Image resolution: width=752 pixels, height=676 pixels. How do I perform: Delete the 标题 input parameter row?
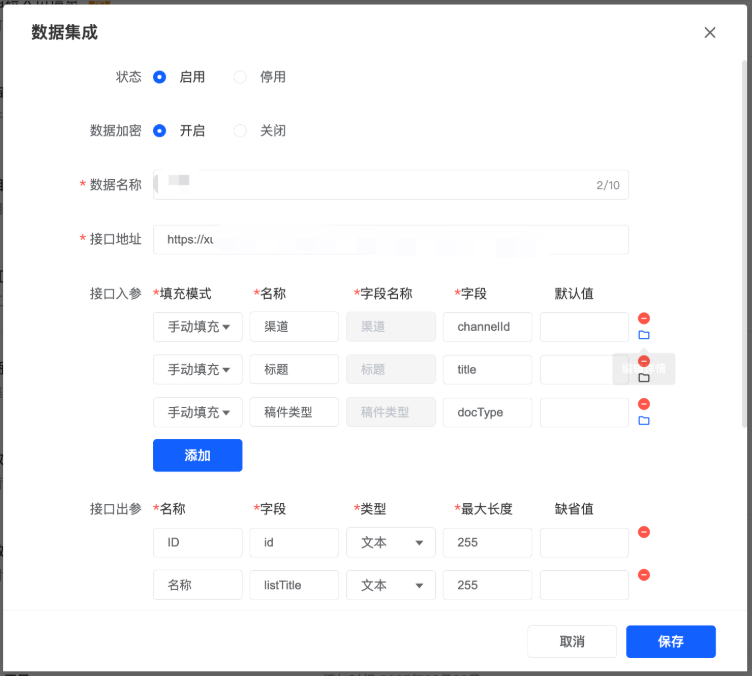644,362
